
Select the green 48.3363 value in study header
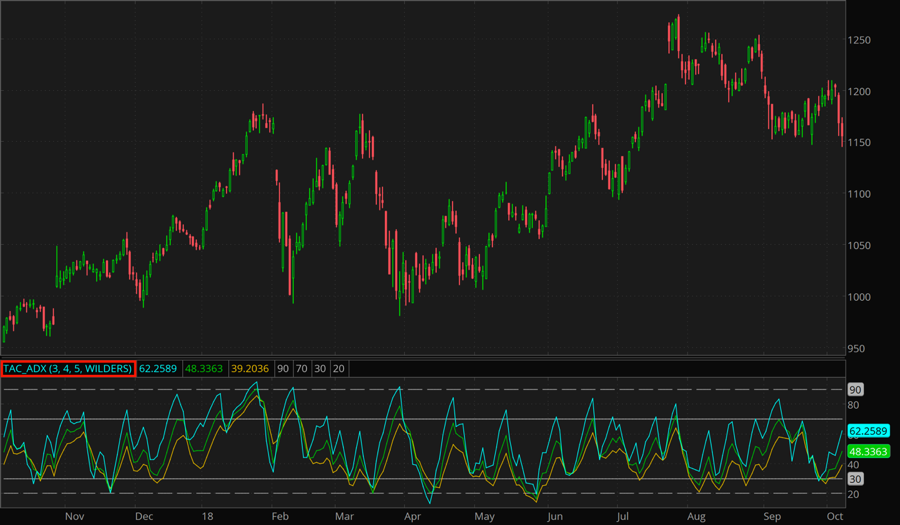(x=206, y=369)
